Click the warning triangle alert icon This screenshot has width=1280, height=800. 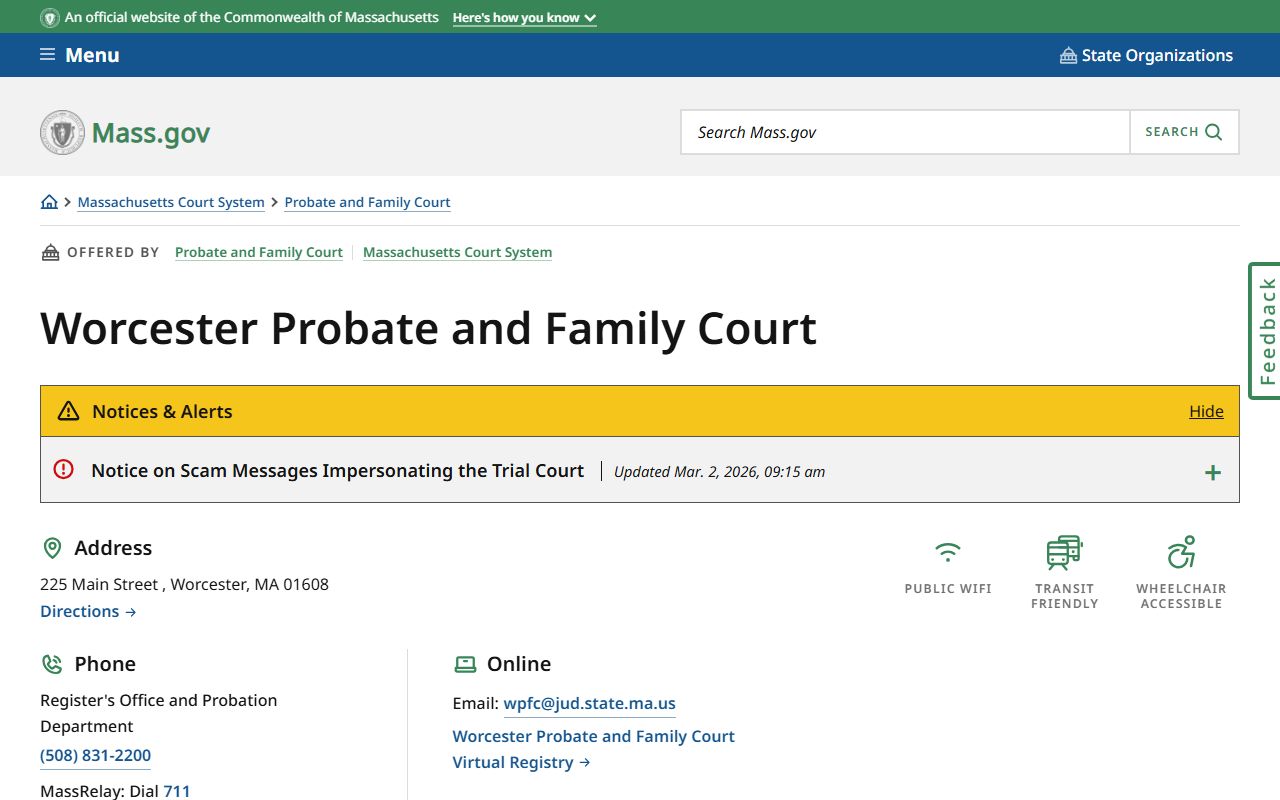(x=68, y=411)
